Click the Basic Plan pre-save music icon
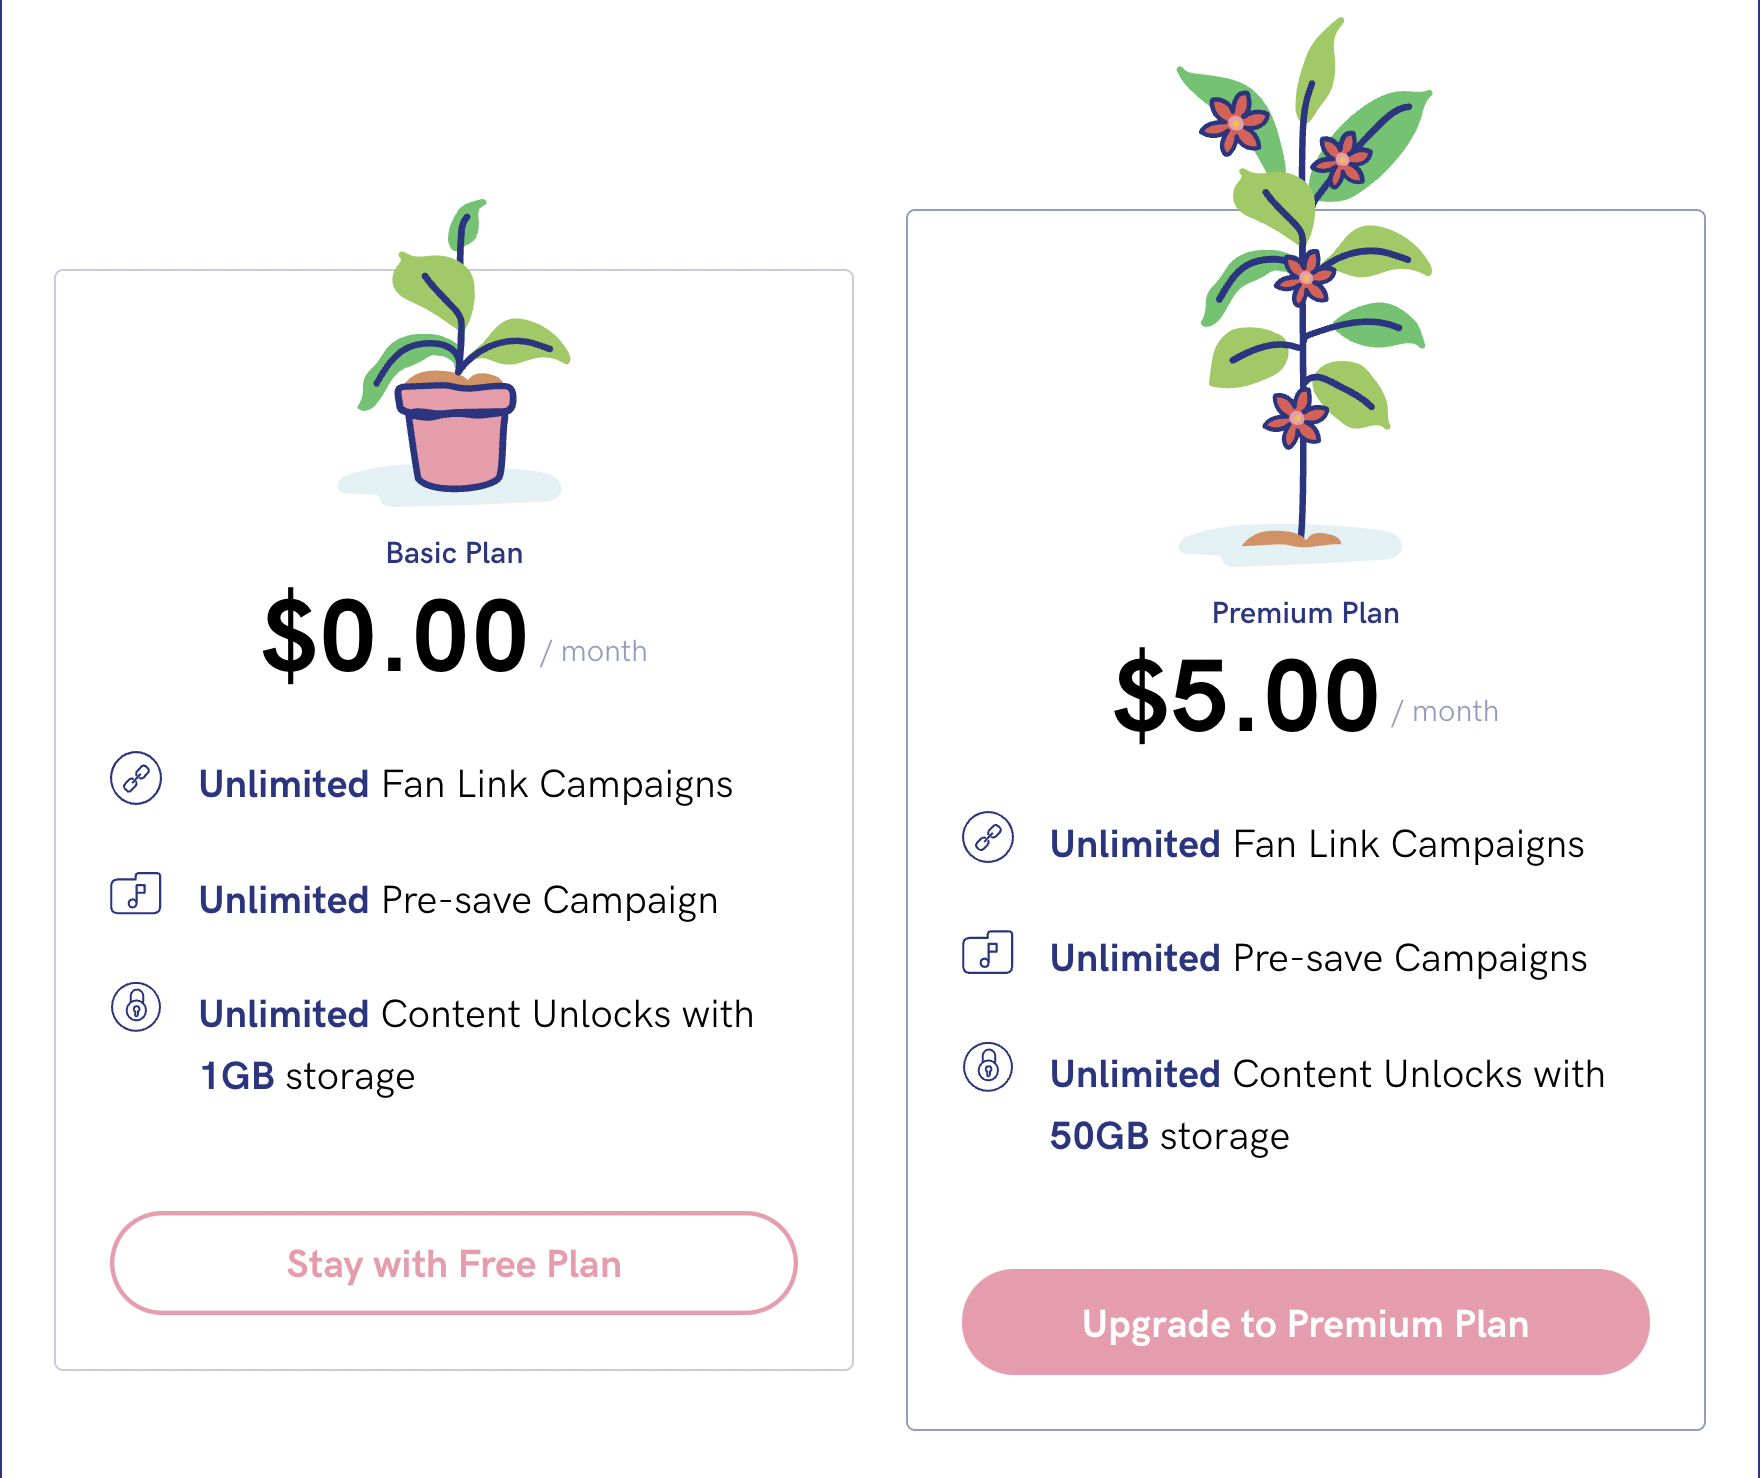This screenshot has width=1760, height=1478. (136, 893)
